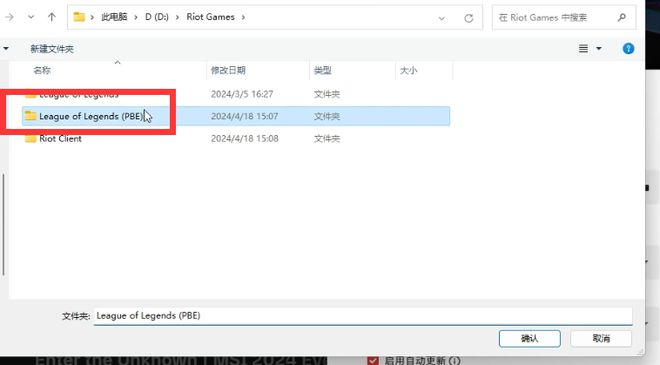
Task: Click the up-arrow parent folder icon
Action: 51,17
